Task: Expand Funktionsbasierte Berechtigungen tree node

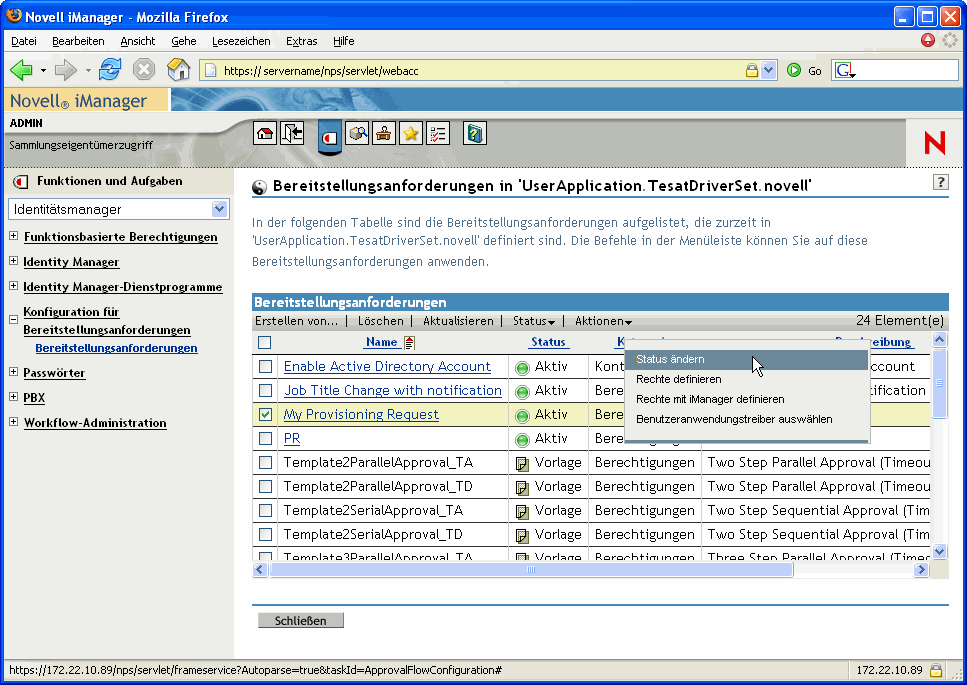Action: coord(14,236)
